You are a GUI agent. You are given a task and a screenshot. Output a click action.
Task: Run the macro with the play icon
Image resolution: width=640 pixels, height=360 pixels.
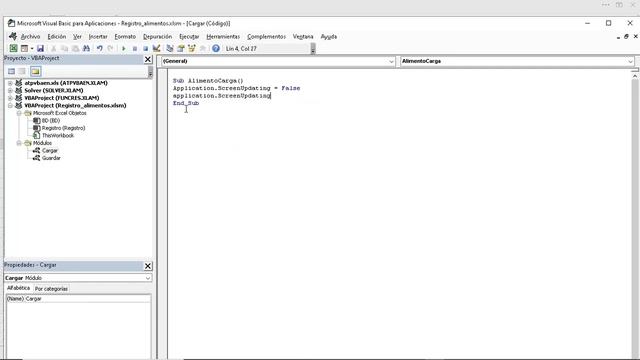click(x=124, y=49)
